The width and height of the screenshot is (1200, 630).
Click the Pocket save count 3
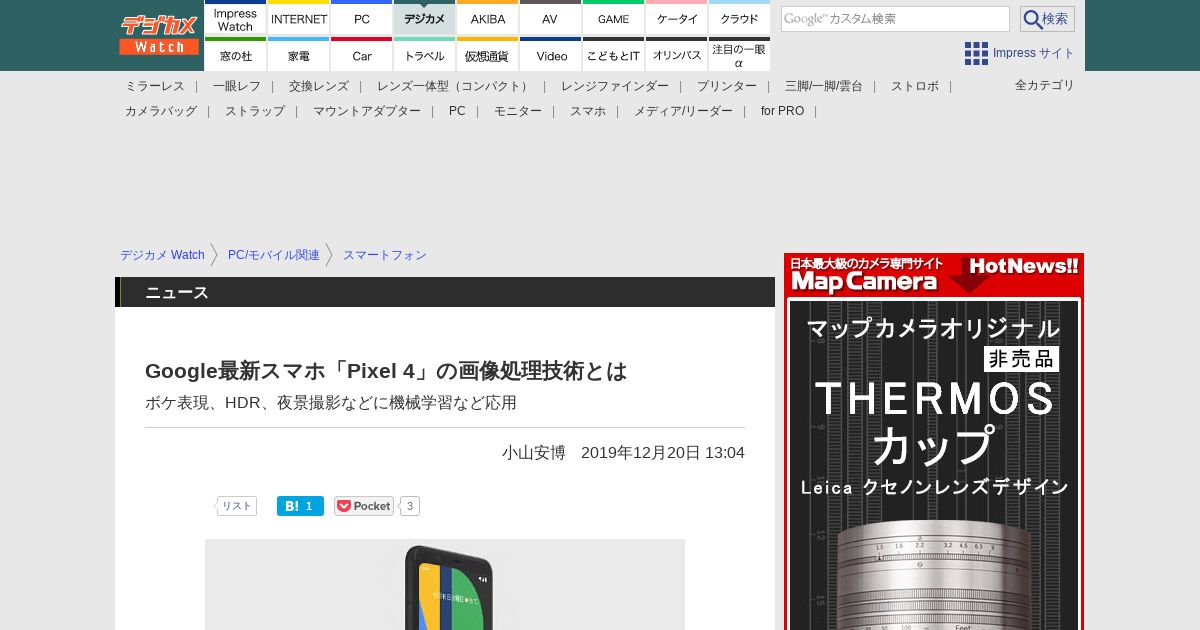click(410, 506)
